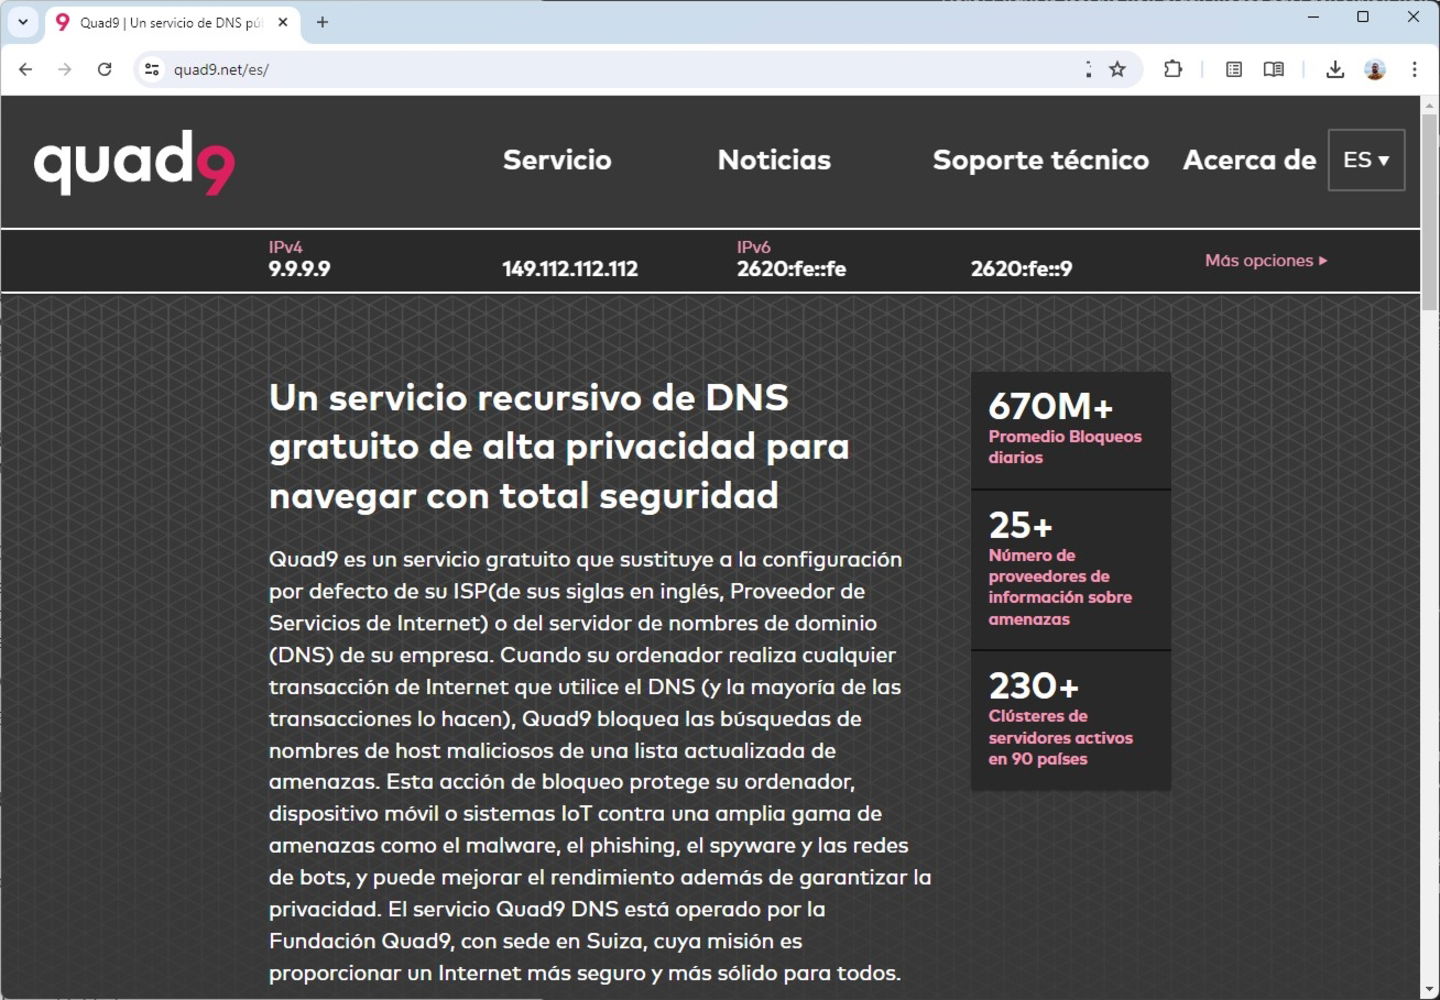Click the scrollbar up arrow
This screenshot has width=1440, height=1000.
tap(1429, 105)
